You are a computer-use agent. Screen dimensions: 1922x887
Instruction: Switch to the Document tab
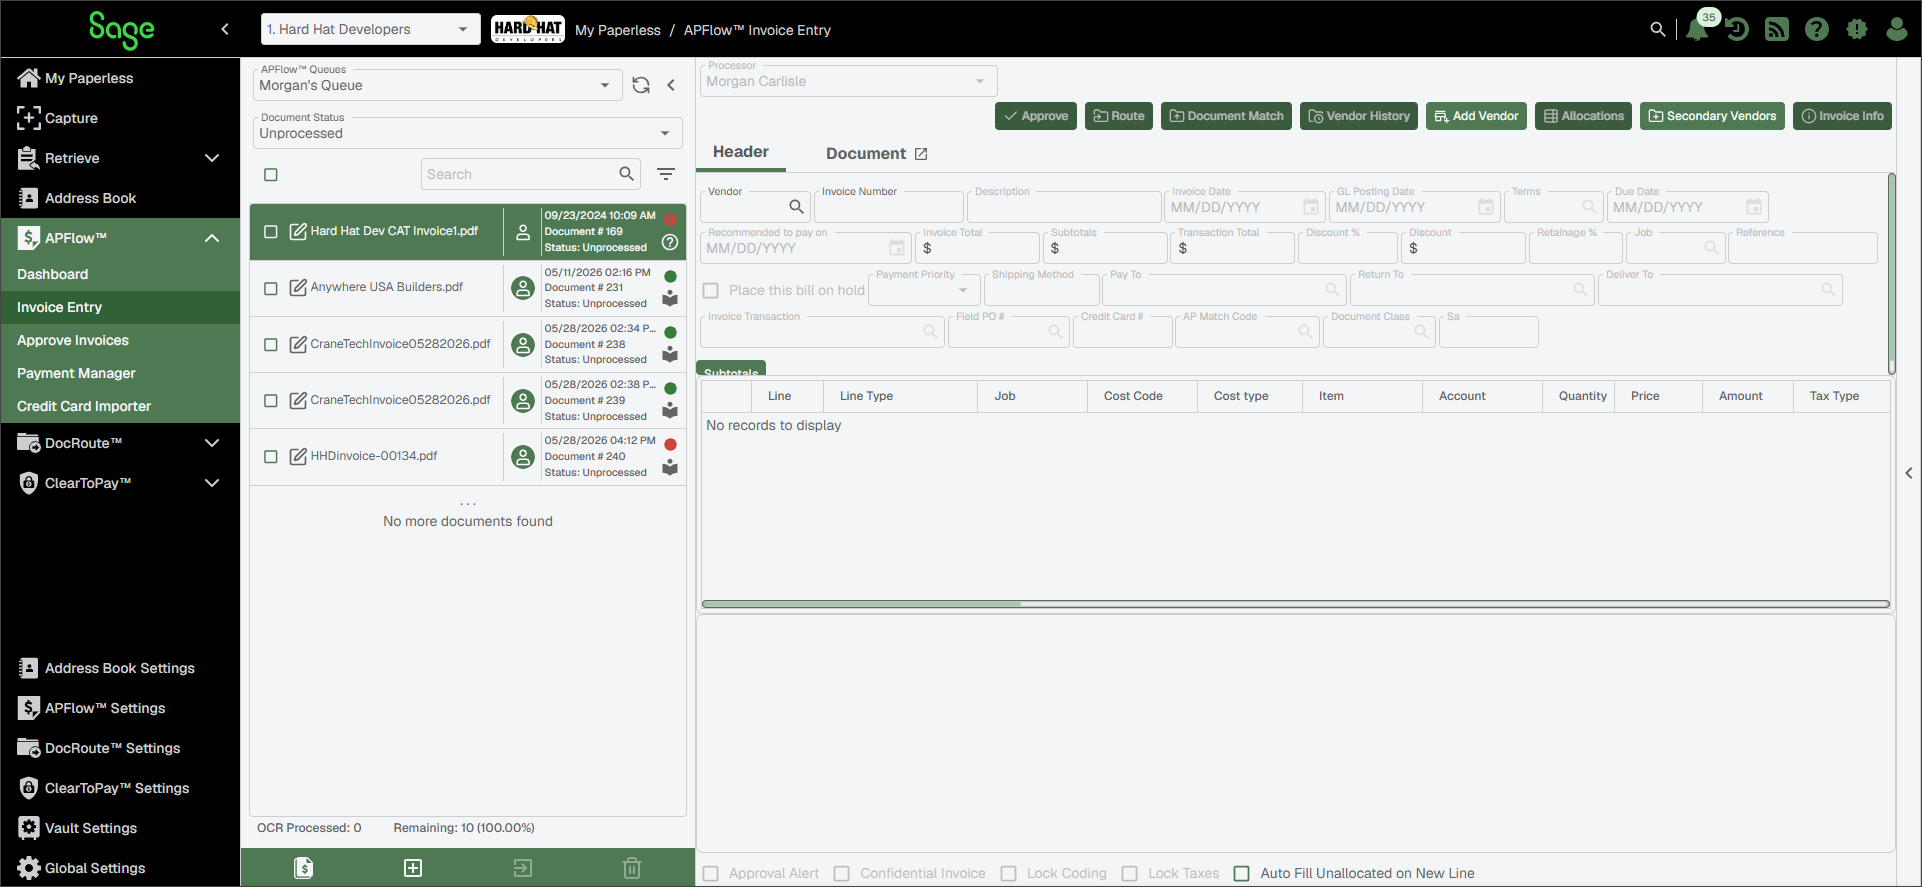pos(866,153)
